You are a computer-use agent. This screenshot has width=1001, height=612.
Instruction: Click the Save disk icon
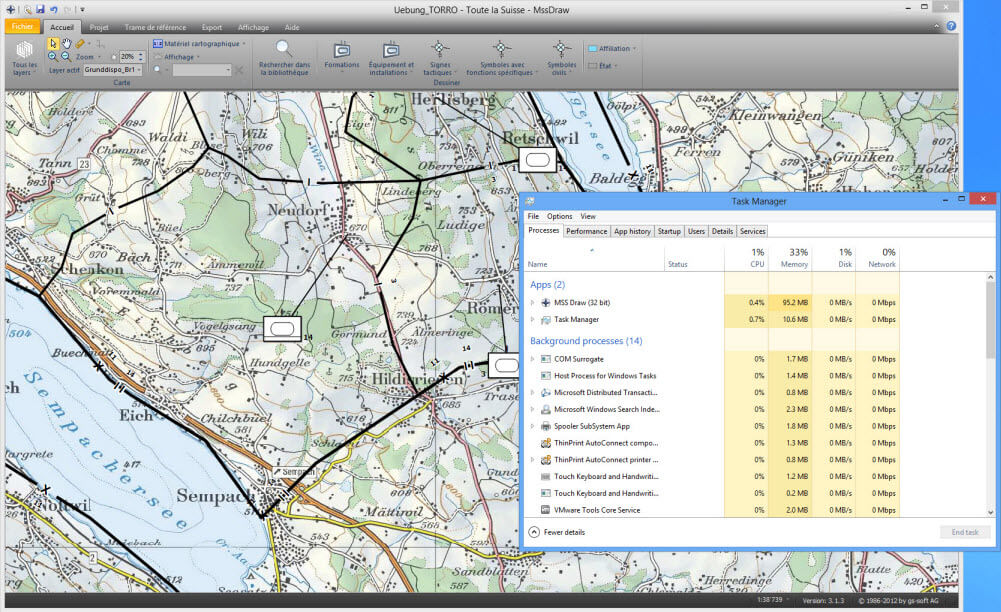[x=40, y=10]
